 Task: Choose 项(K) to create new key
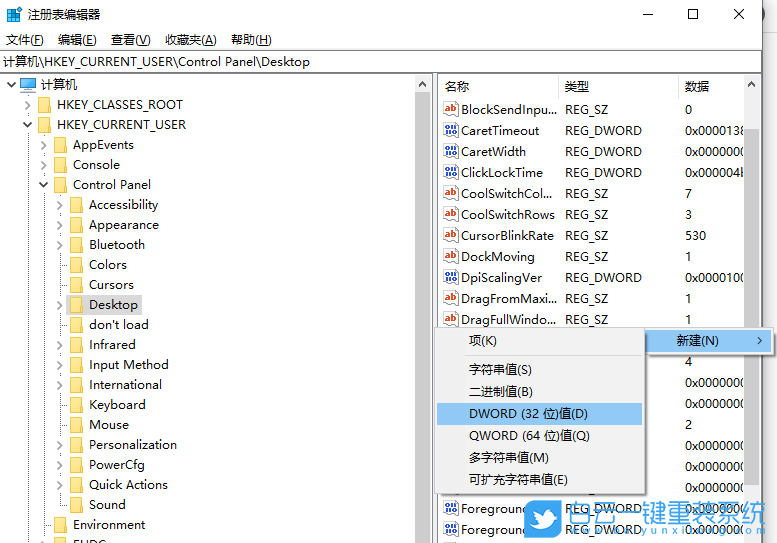pos(539,341)
